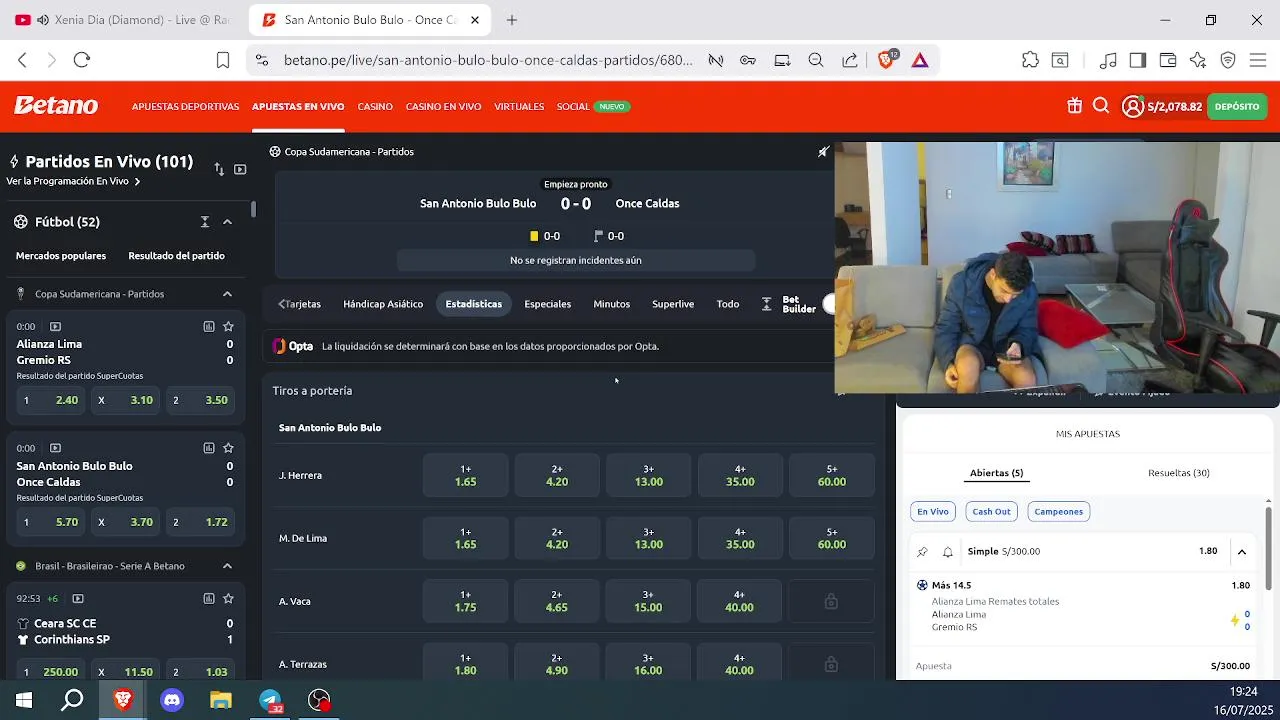Open the browser extensions puzzle icon

point(1030,60)
